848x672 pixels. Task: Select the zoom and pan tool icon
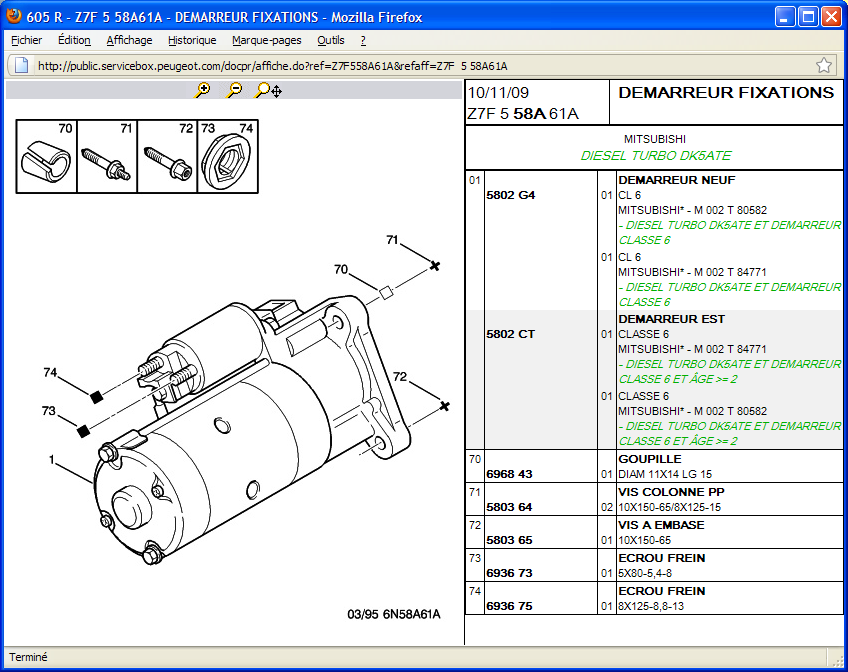tap(268, 90)
